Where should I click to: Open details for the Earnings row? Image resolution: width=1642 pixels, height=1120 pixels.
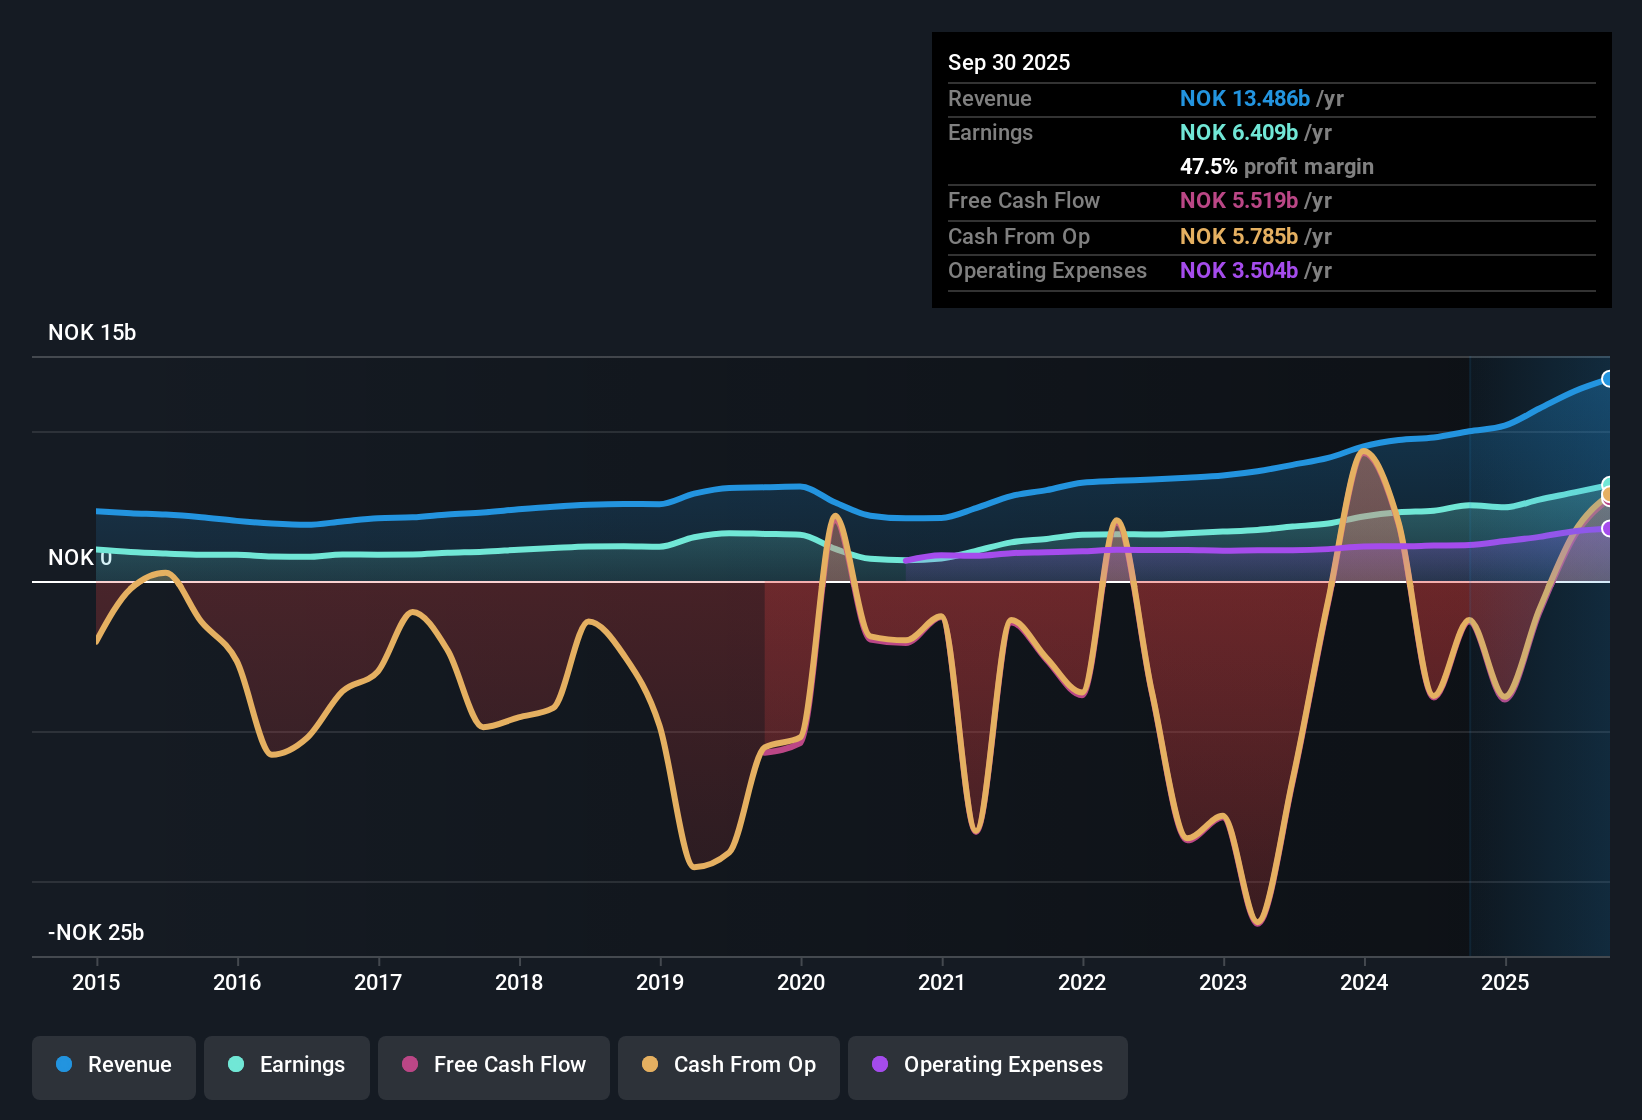[990, 132]
